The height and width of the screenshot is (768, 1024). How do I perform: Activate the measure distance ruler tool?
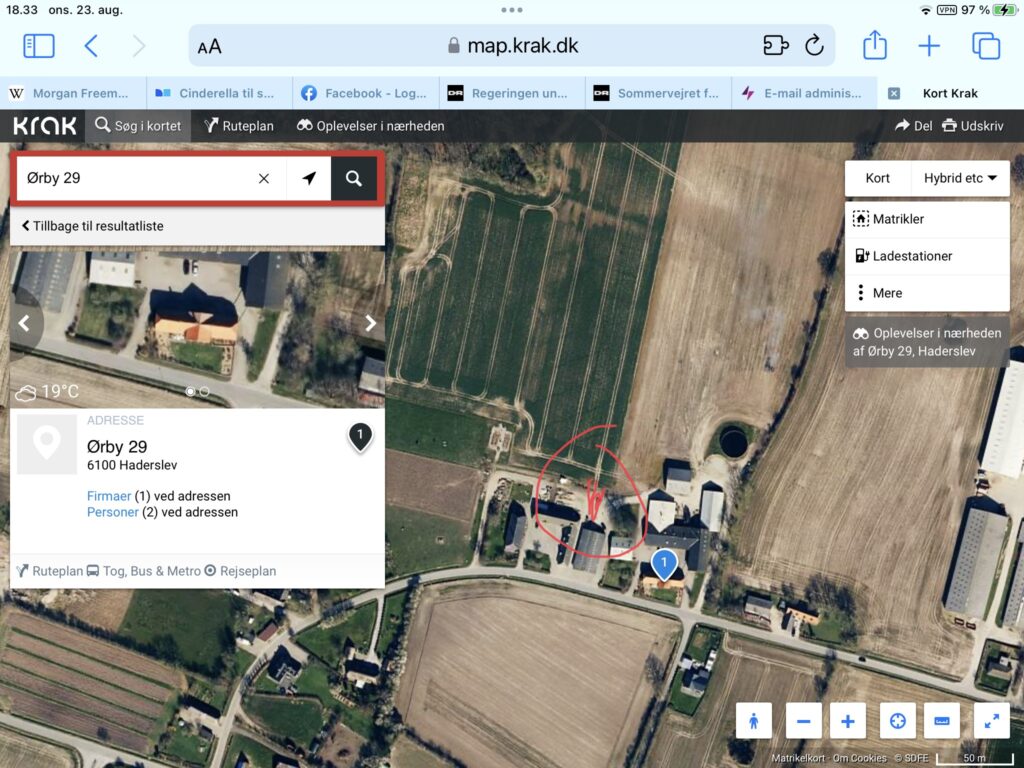(942, 720)
